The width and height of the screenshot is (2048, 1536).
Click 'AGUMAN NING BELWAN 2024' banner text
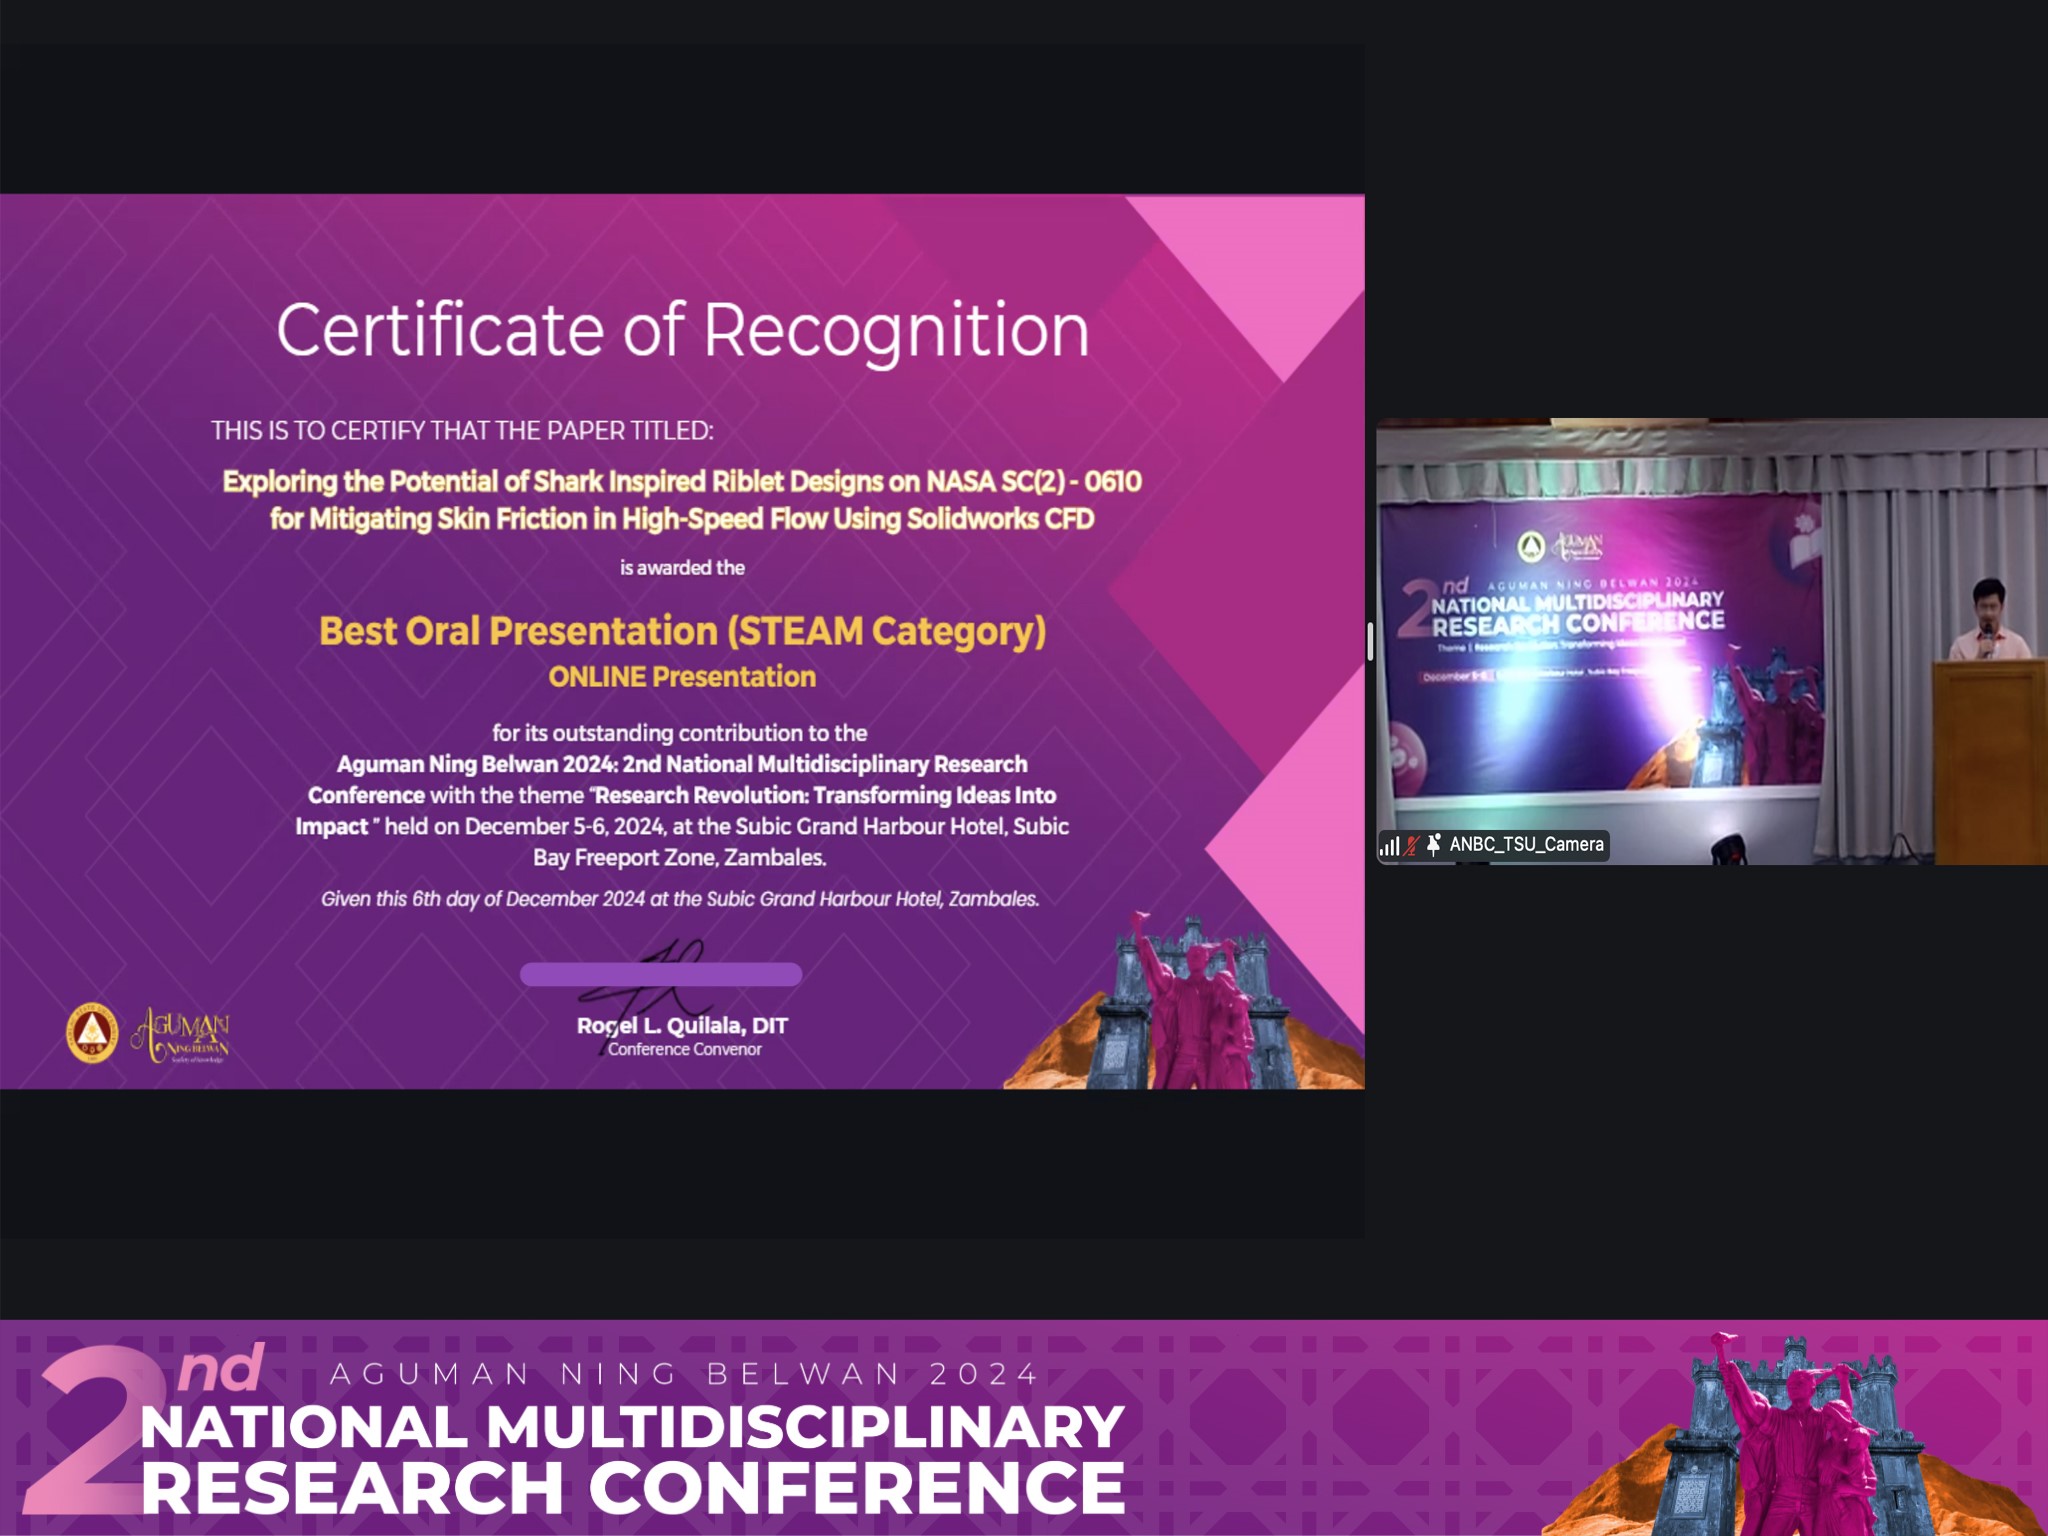[x=684, y=1375]
